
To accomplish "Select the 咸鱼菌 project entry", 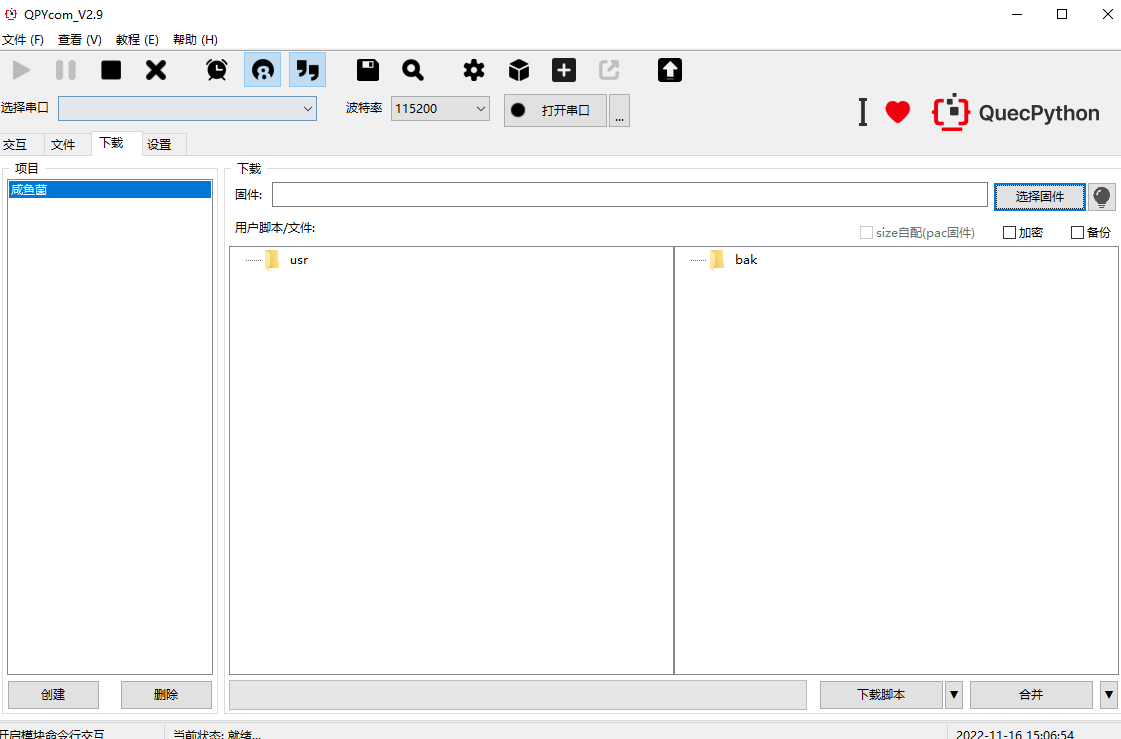I will (109, 189).
